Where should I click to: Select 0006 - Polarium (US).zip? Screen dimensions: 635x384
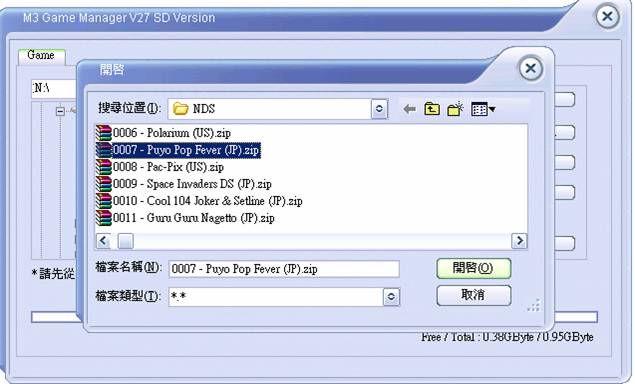[x=163, y=133]
